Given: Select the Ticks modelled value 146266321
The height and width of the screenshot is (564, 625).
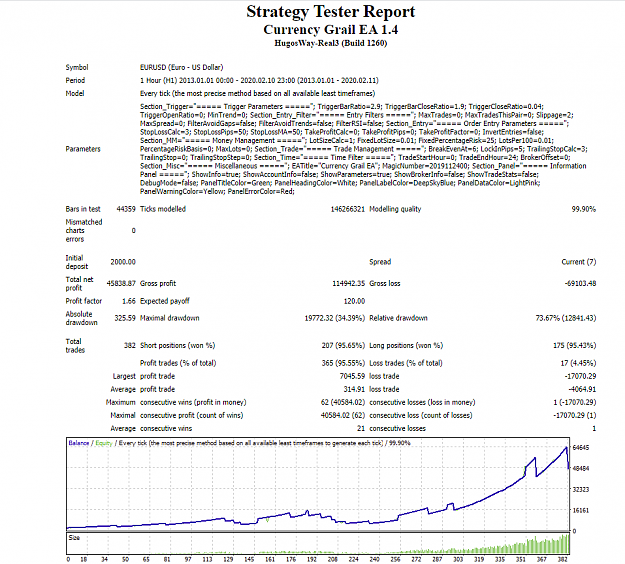Looking at the screenshot, I should 348,209.
